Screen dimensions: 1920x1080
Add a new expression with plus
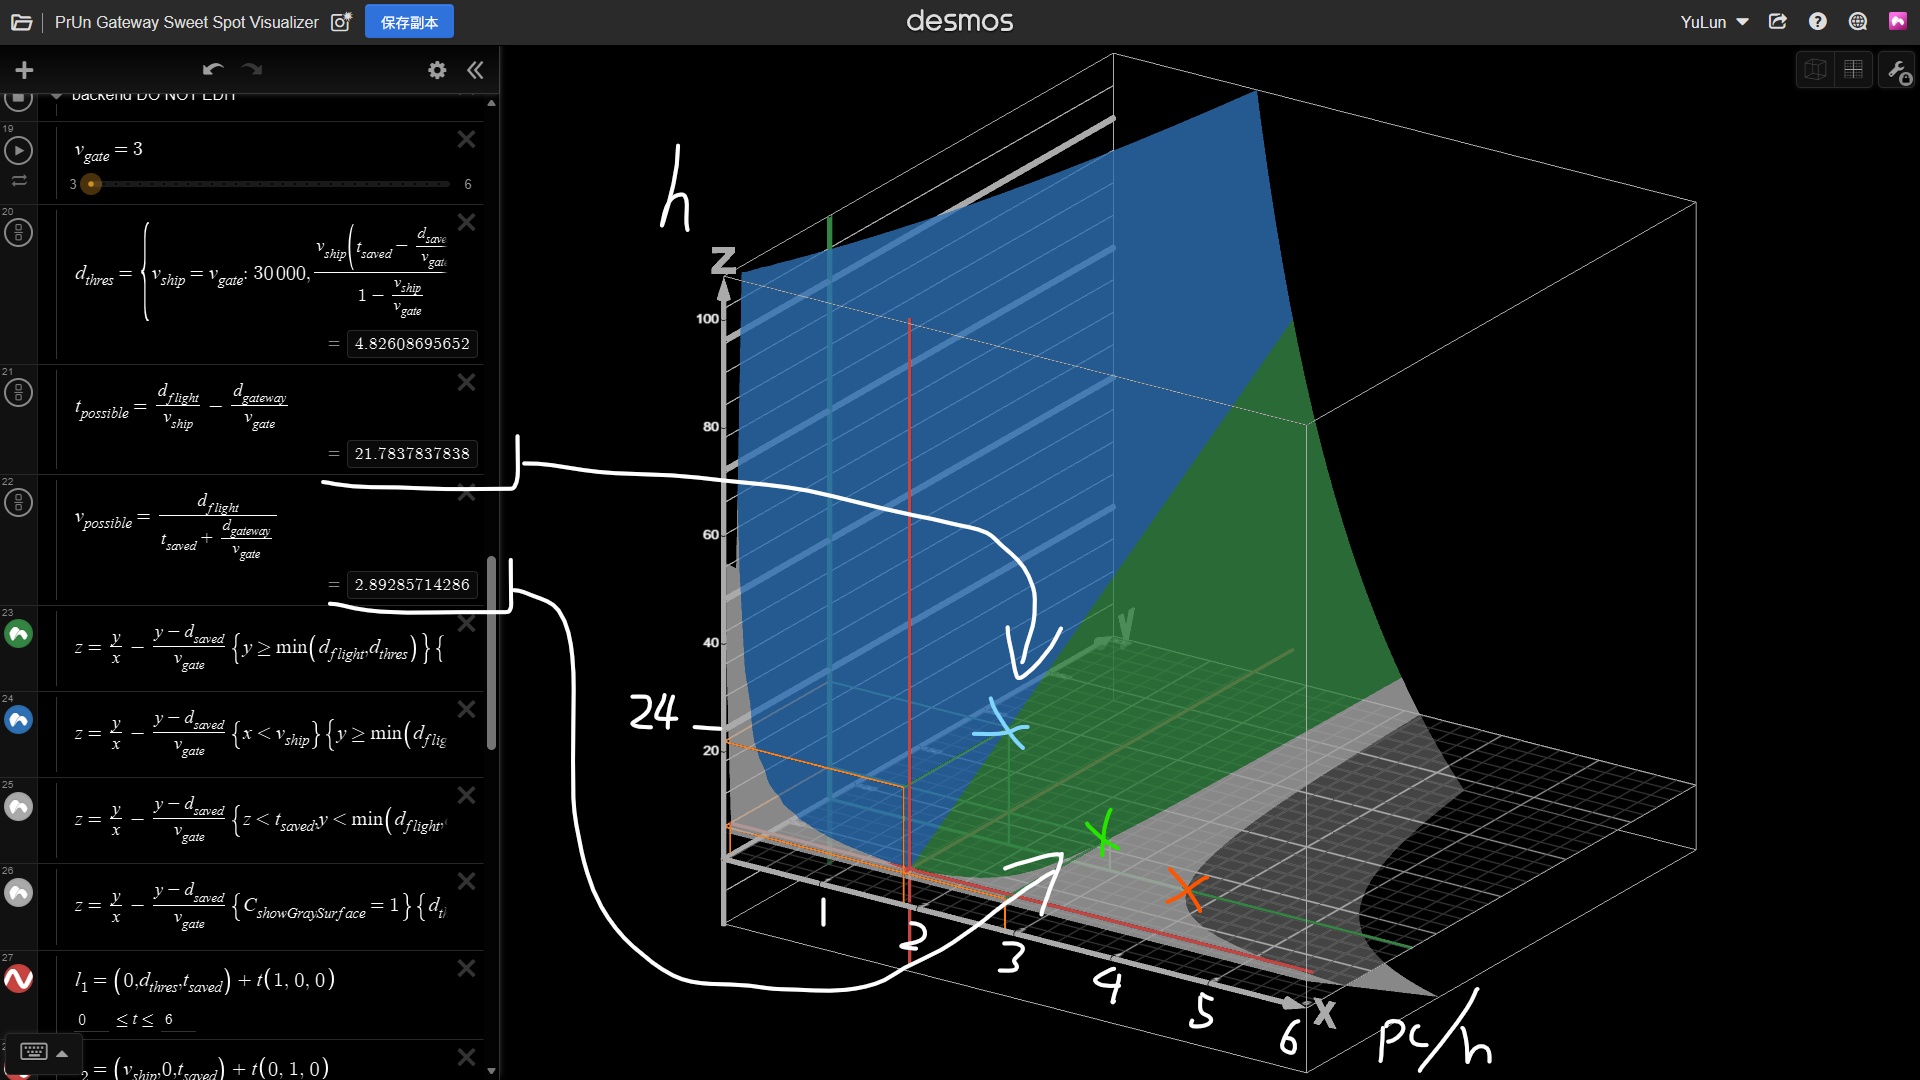coord(24,70)
